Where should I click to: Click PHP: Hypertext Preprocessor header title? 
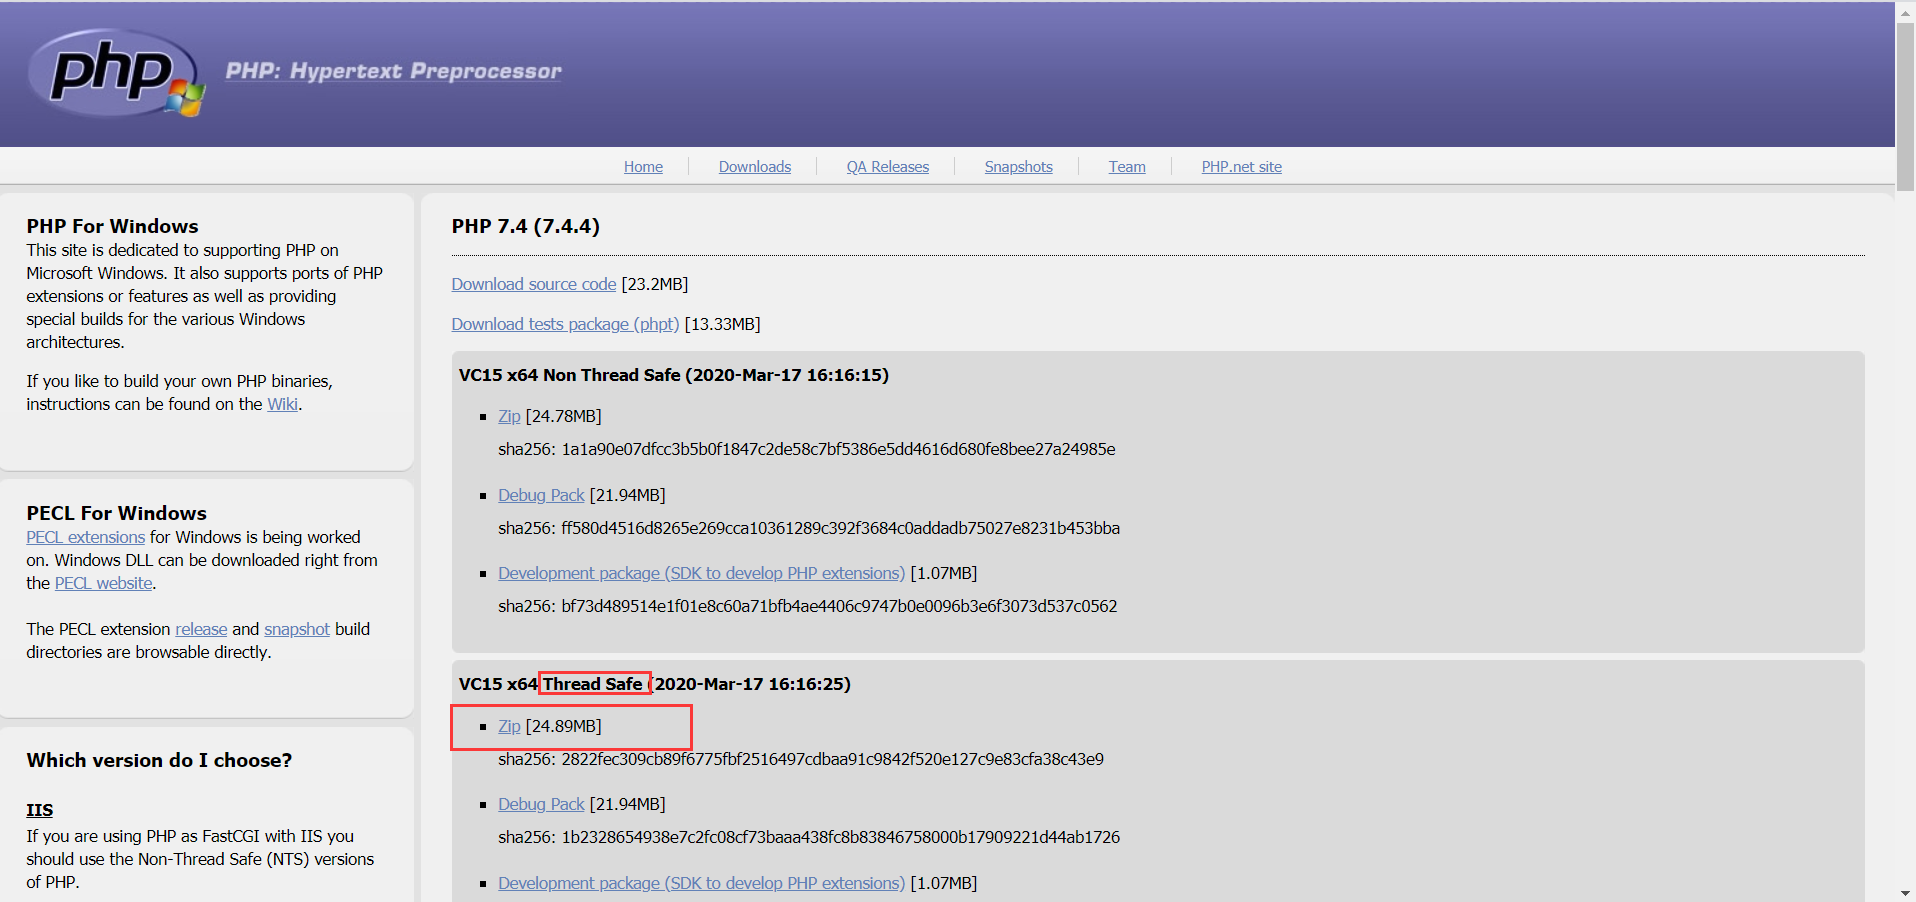[394, 71]
